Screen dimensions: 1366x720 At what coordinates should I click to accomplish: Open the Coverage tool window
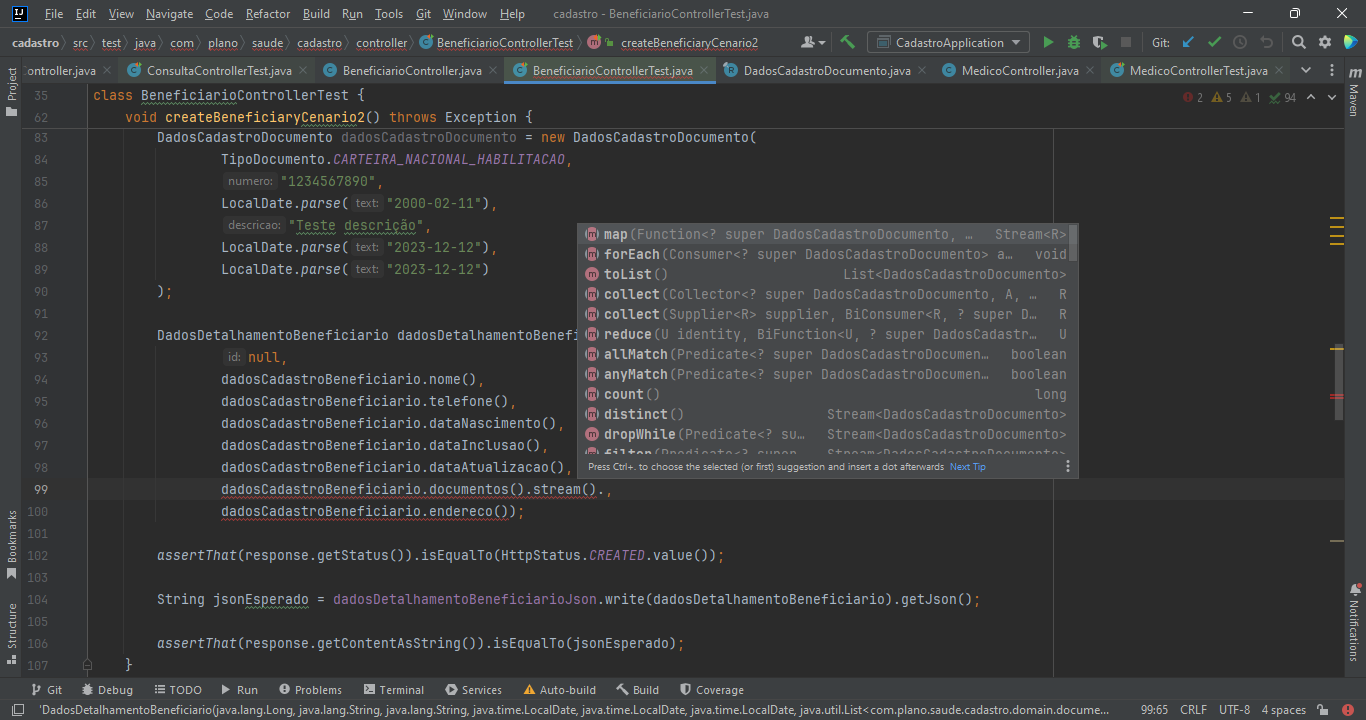(711, 690)
